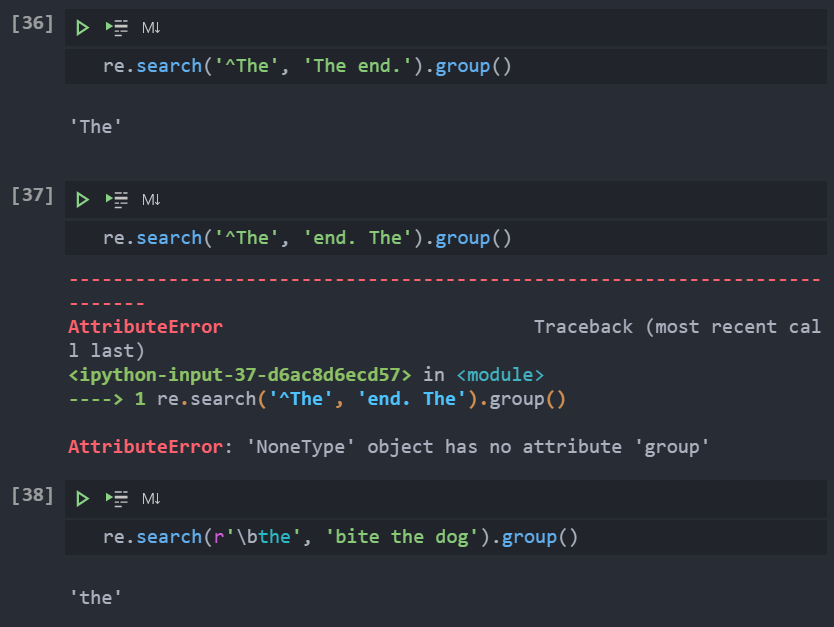Click output 'the' of cell 38

(x=96, y=598)
